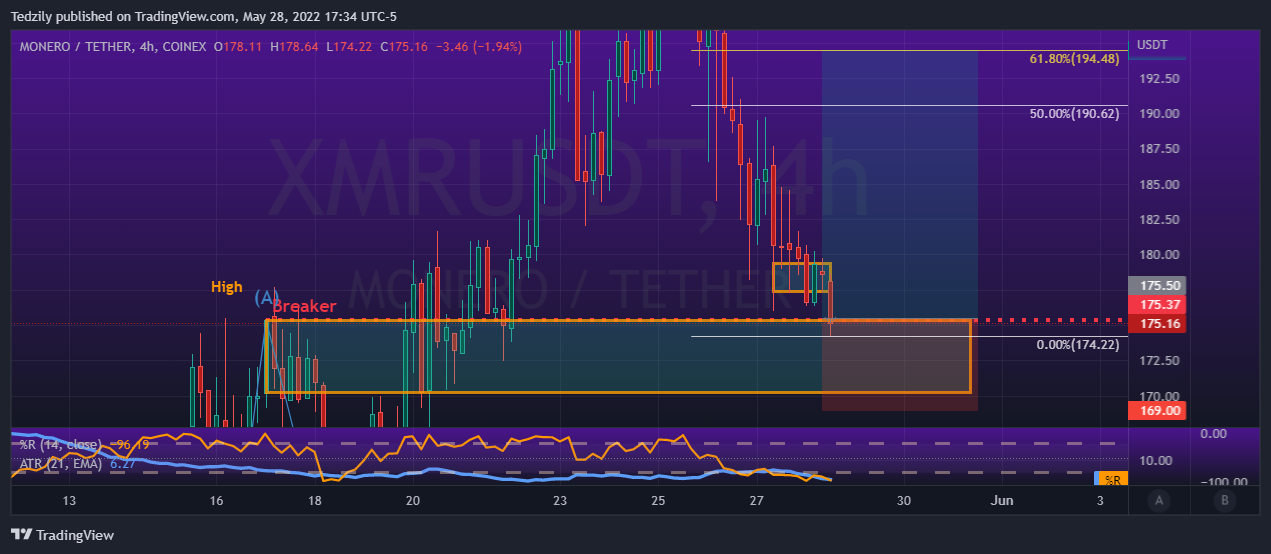This screenshot has width=1271, height=554.
Task: Click the June 3 label on the time axis
Action: tap(1100, 500)
